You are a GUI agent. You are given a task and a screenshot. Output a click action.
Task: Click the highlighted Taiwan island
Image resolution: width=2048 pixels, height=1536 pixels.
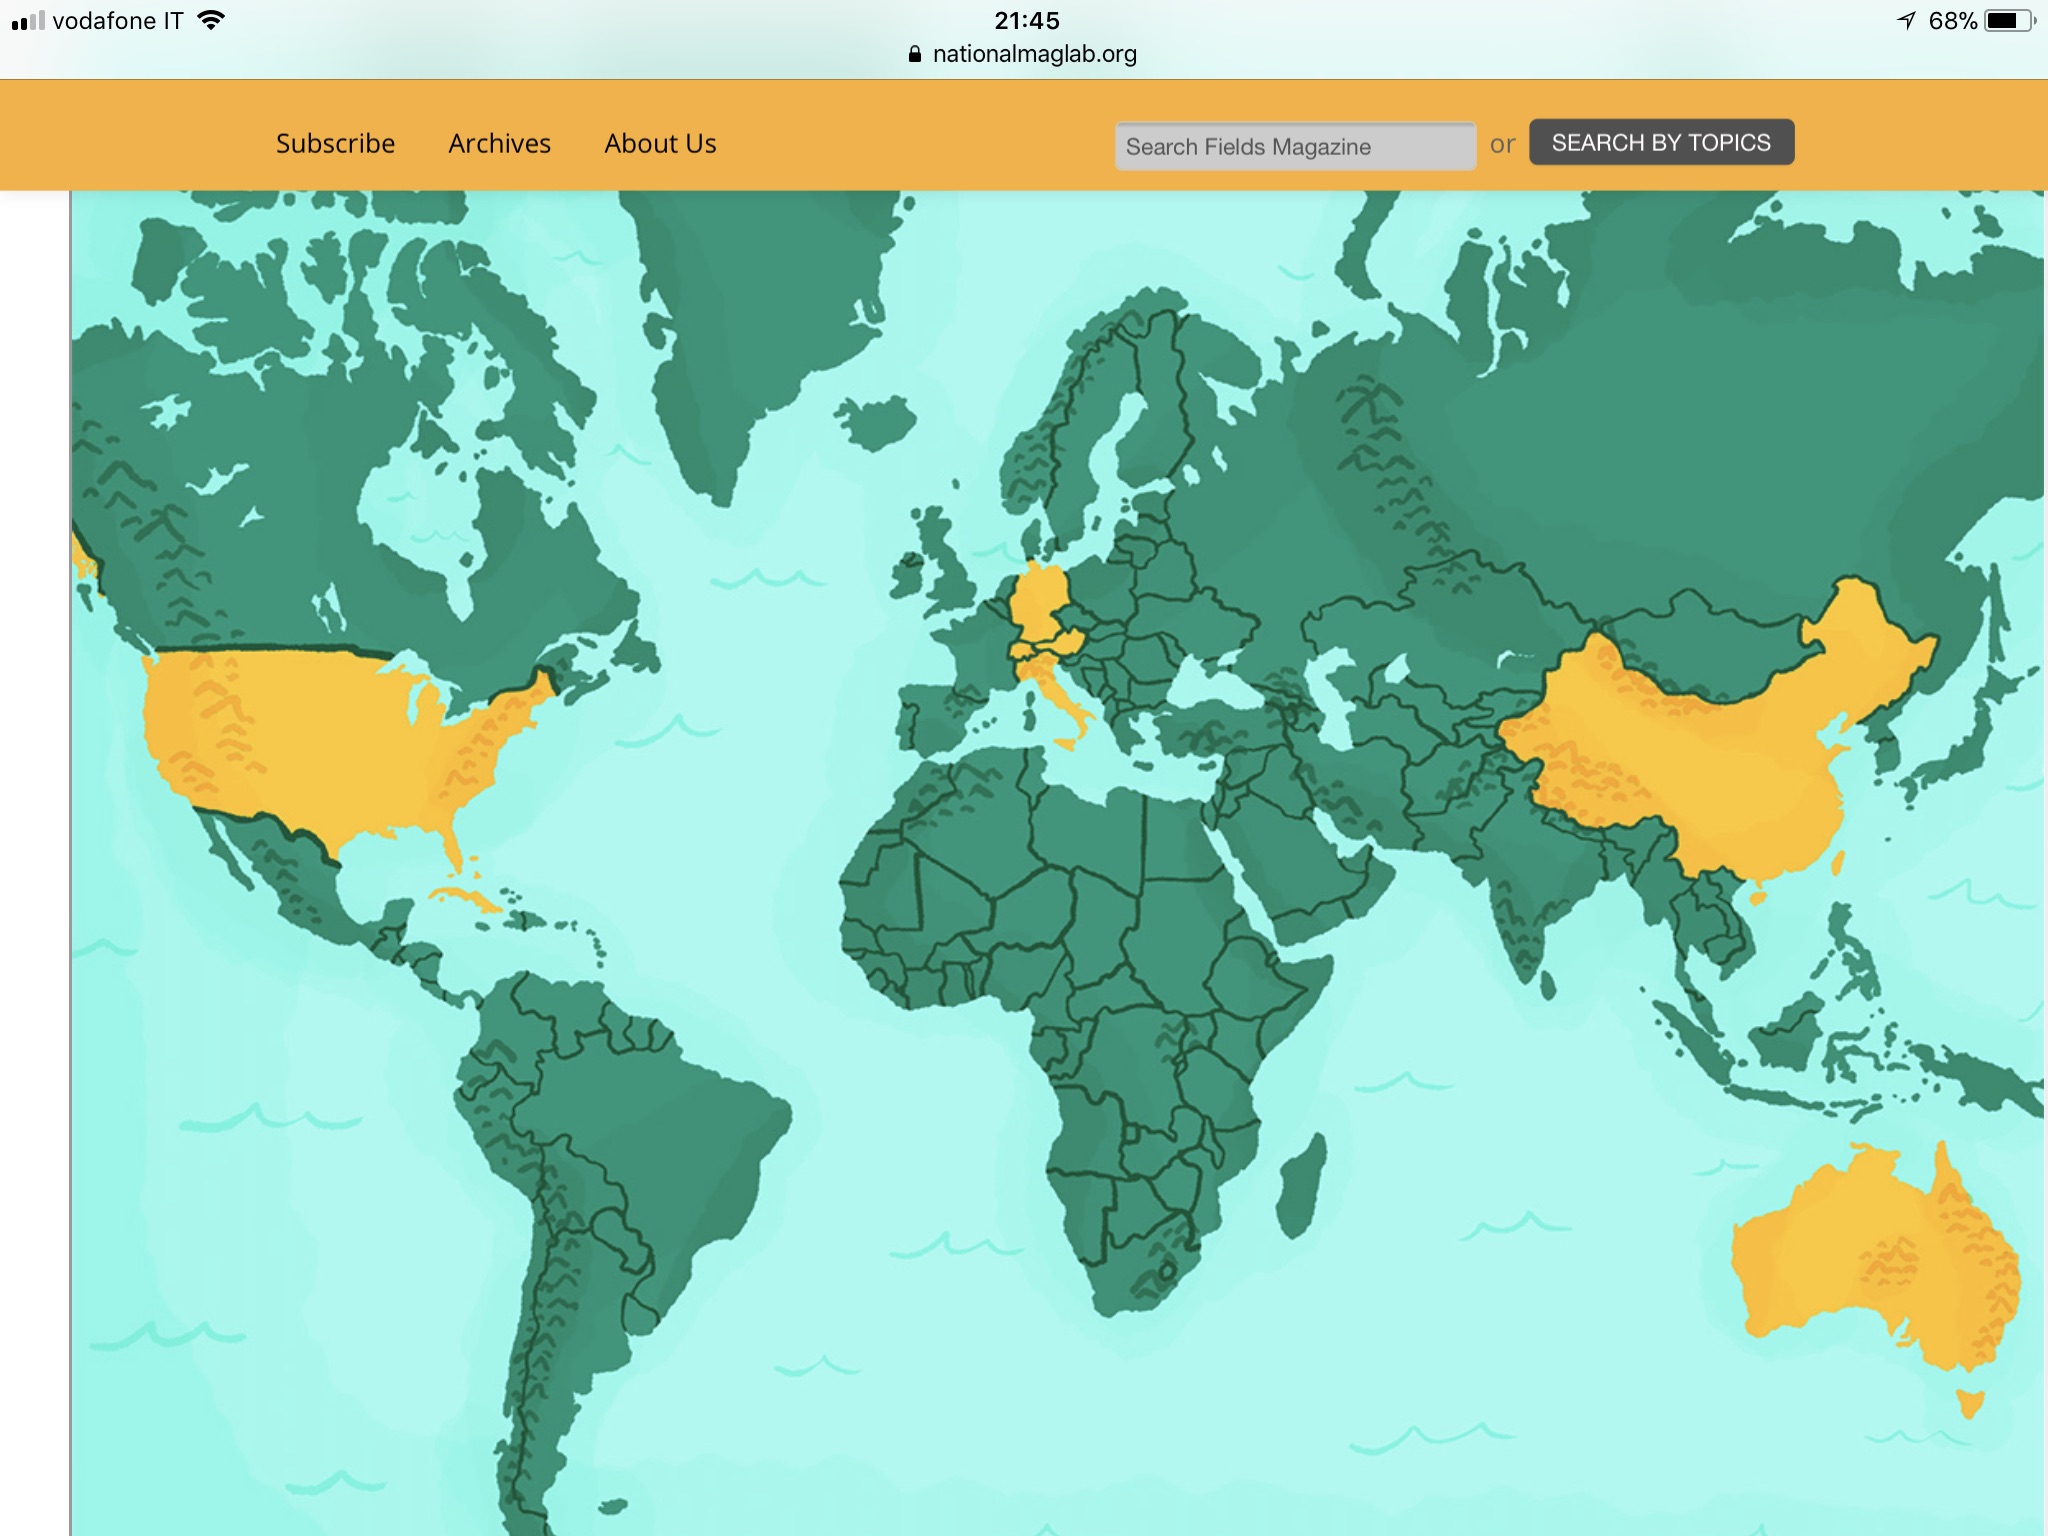click(x=1838, y=862)
